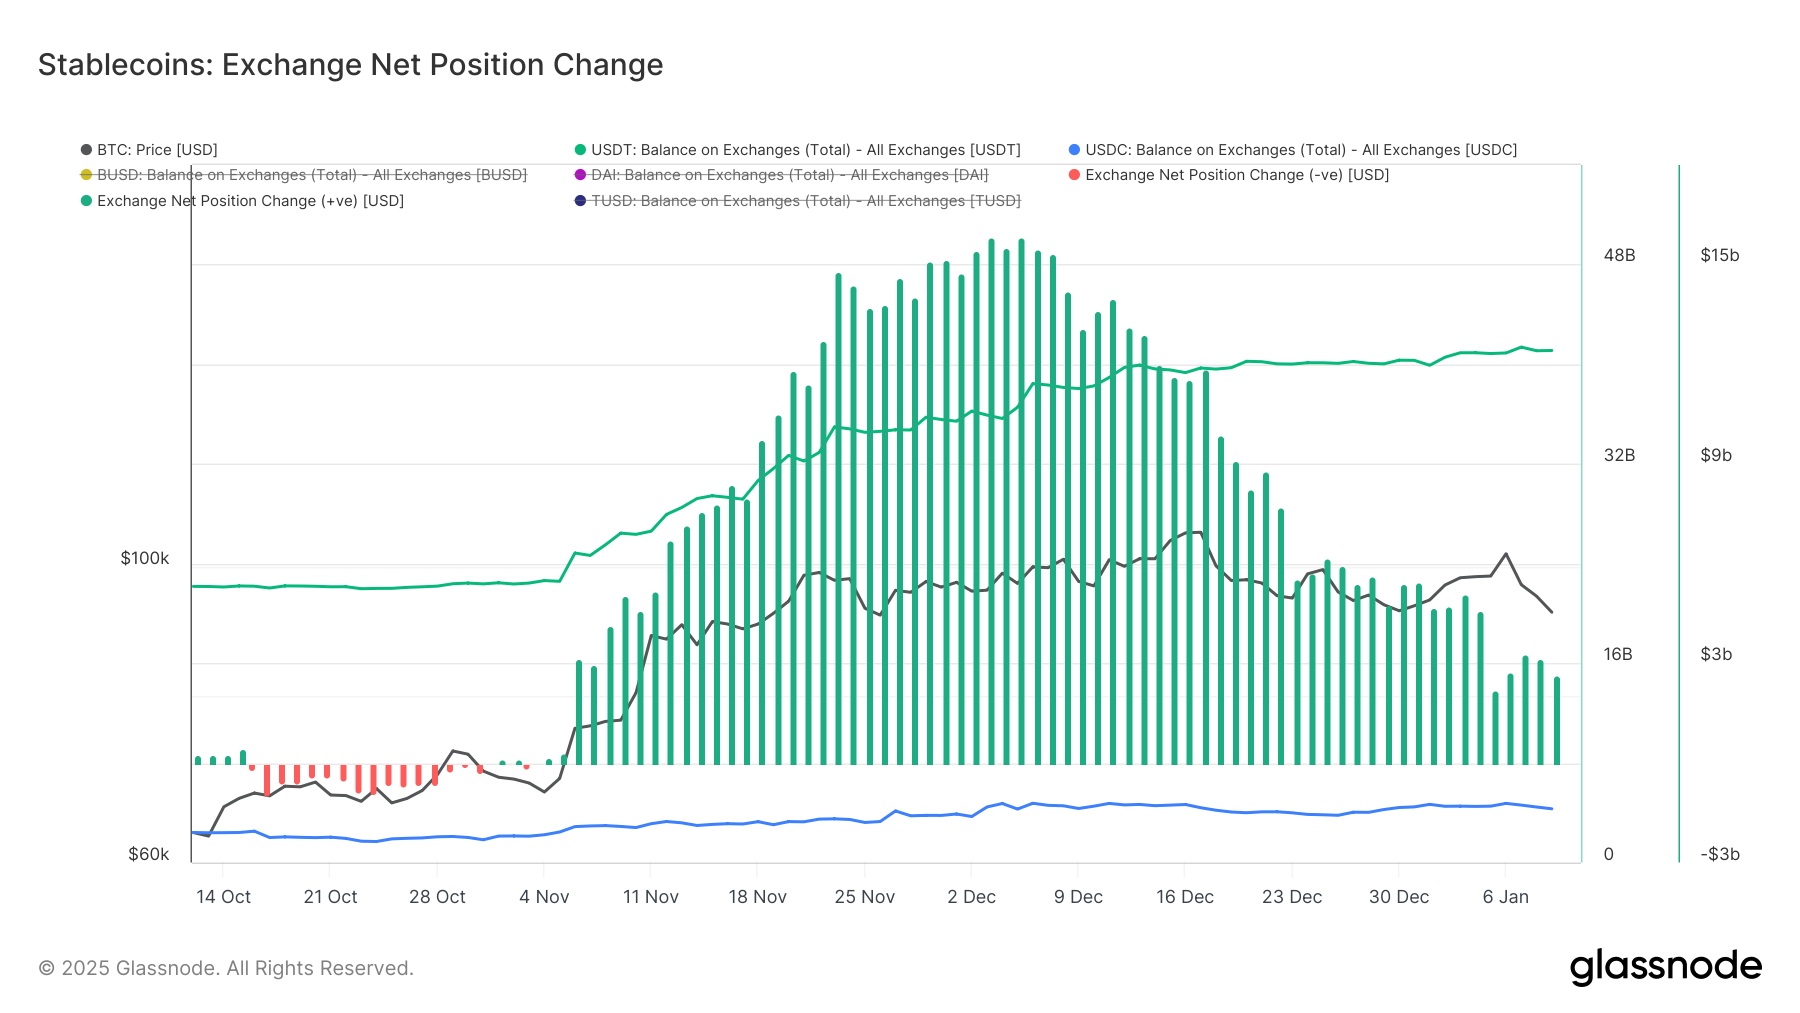The width and height of the screenshot is (1800, 1013).
Task: Click the red dot for negative Net Position Change
Action: (1074, 175)
